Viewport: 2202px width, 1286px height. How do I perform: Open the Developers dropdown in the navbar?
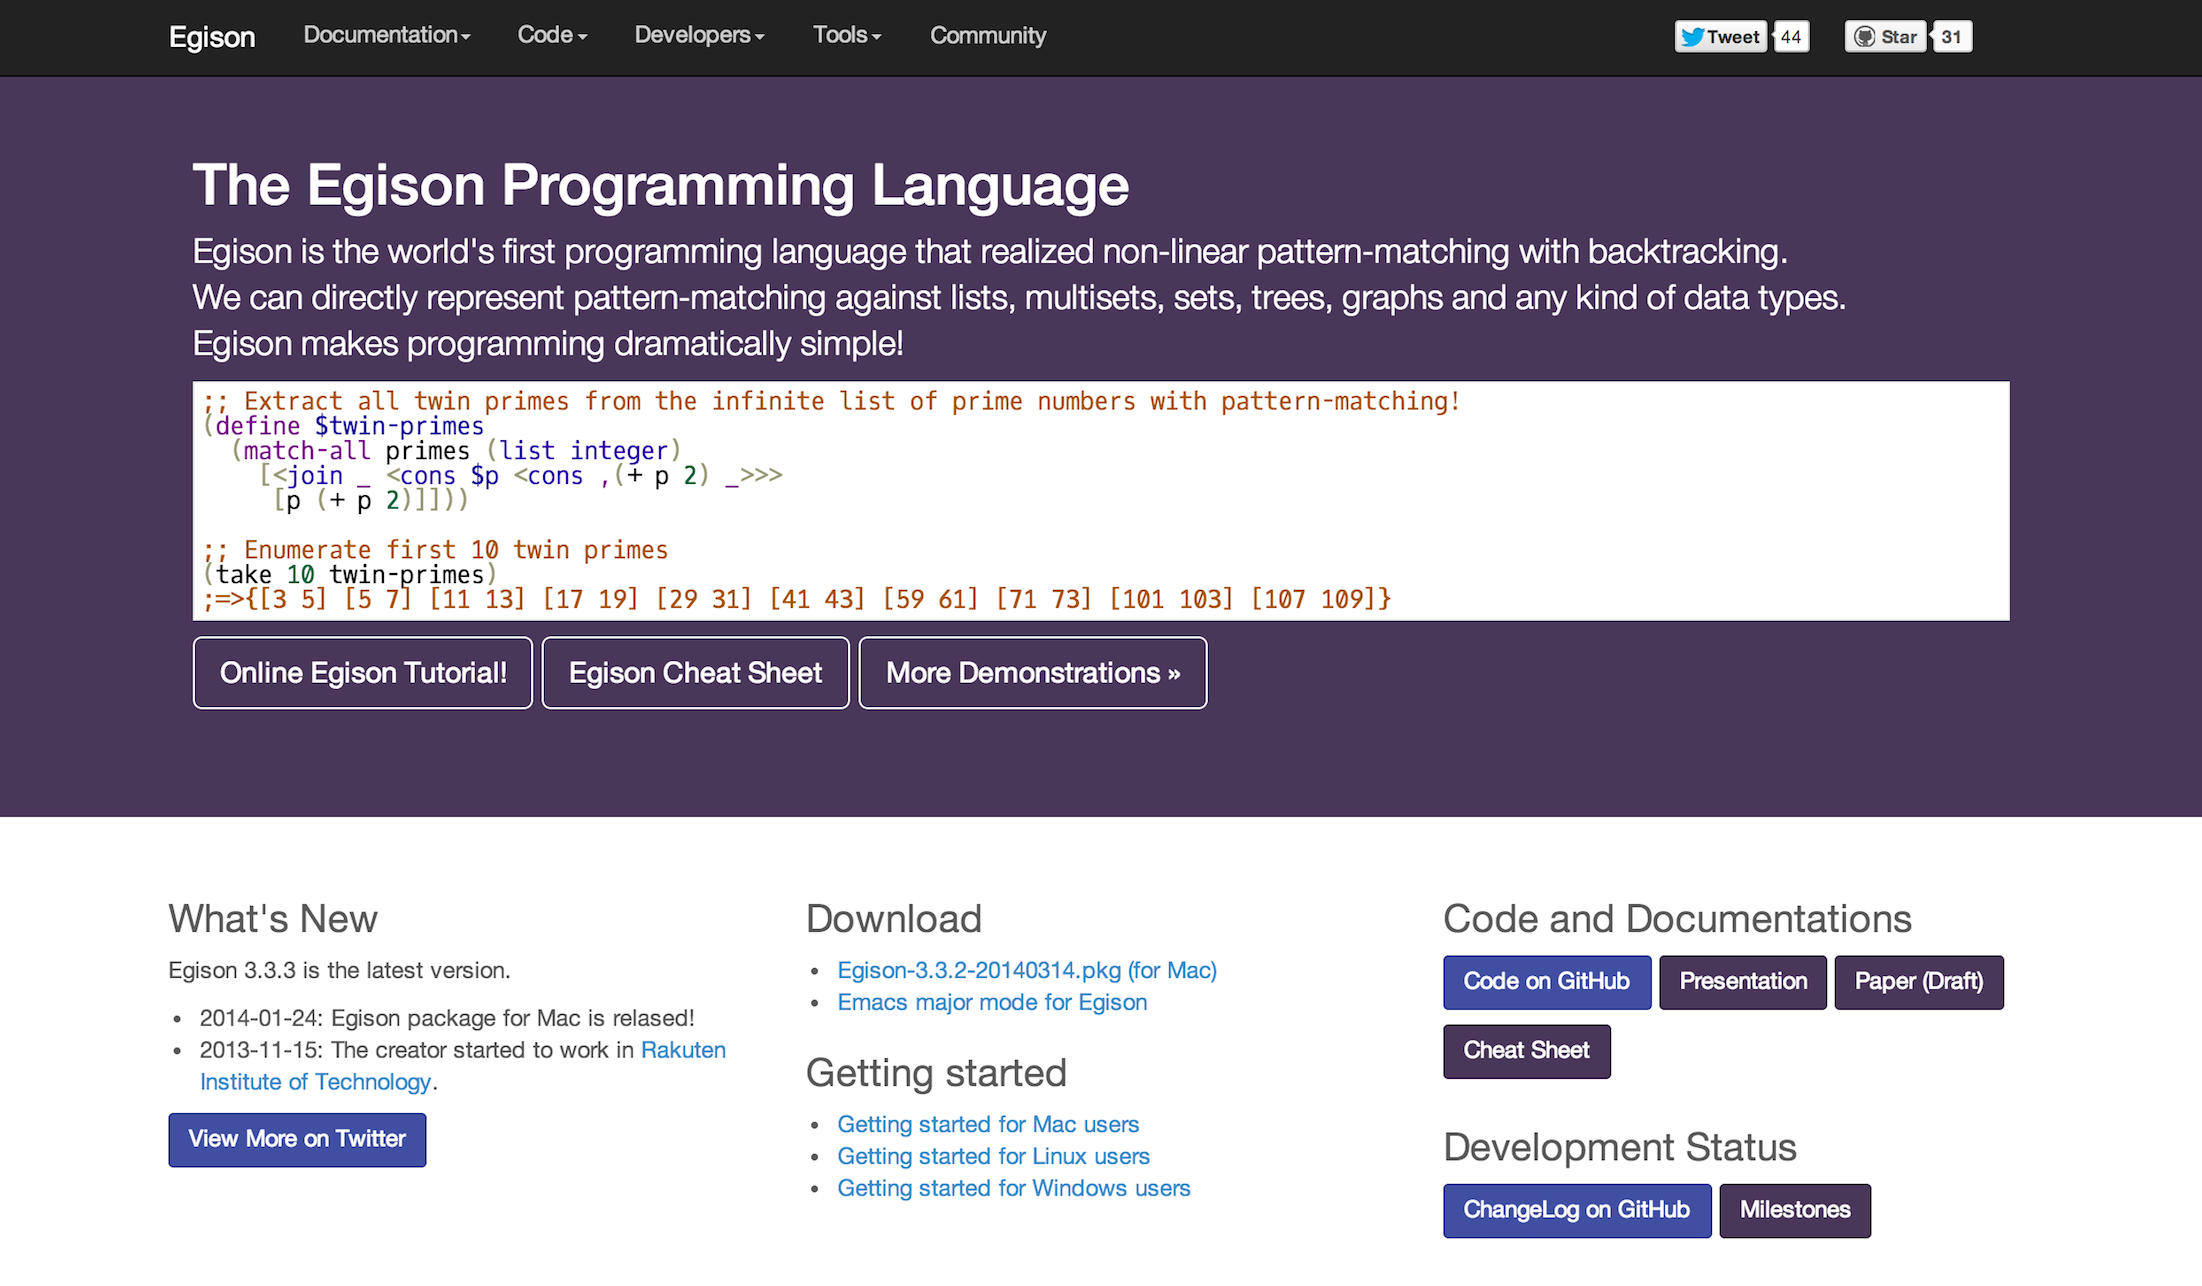coord(699,35)
